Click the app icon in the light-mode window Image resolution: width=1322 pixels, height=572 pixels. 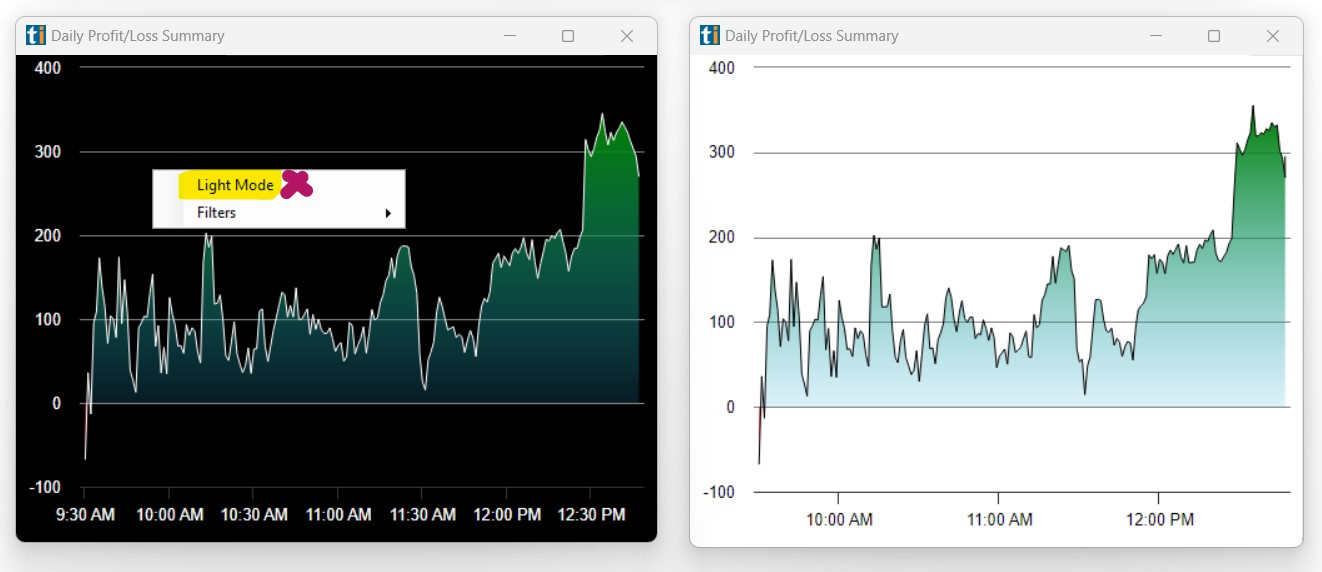710,36
